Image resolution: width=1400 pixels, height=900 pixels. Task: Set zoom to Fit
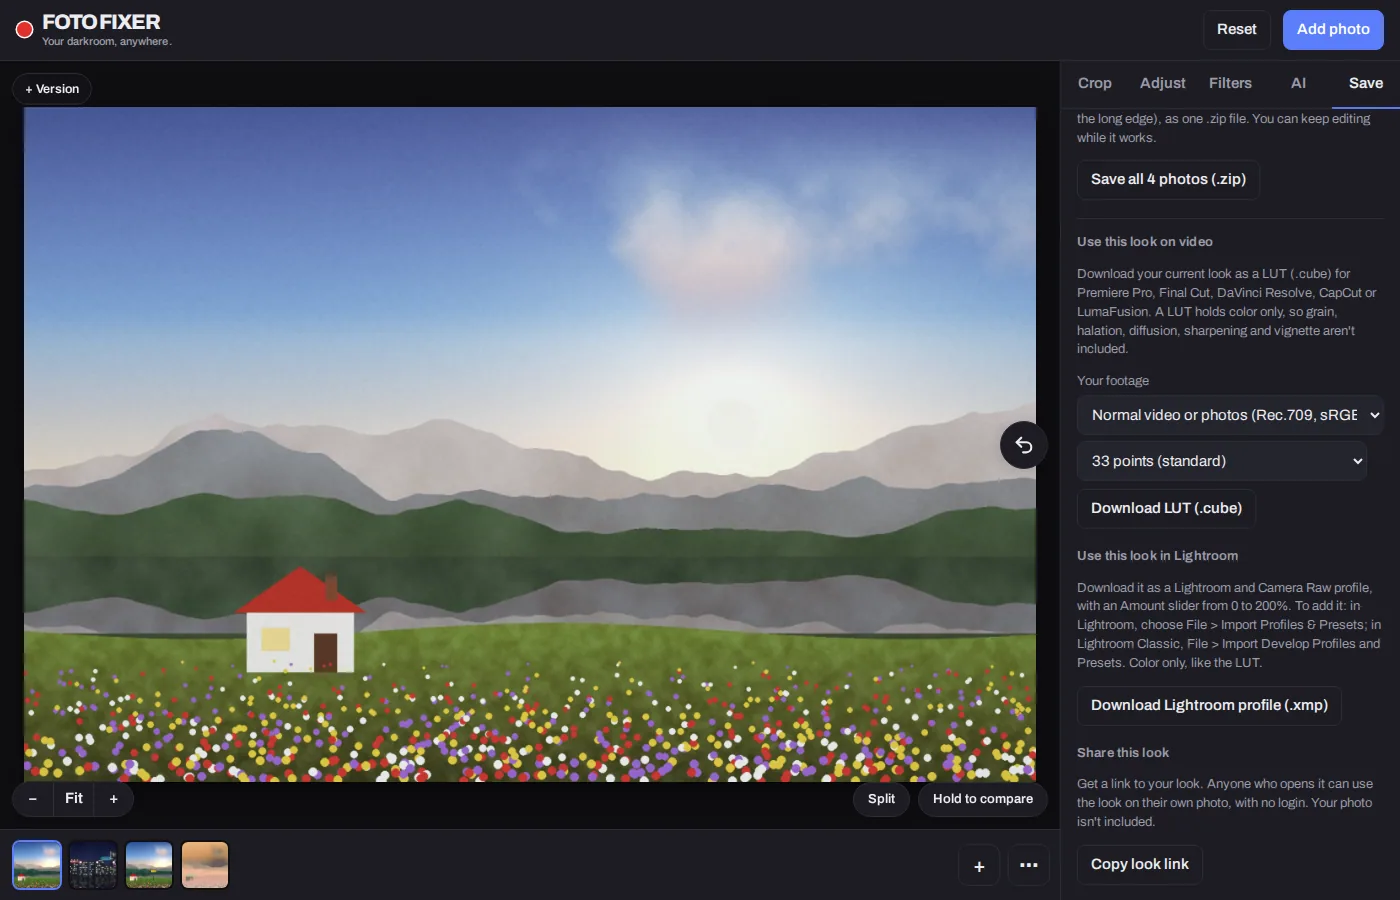(74, 799)
